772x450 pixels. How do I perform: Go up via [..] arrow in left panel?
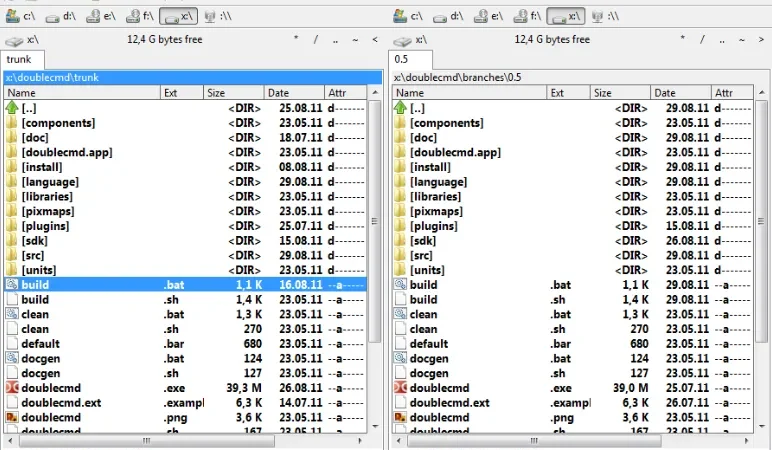[x=12, y=107]
